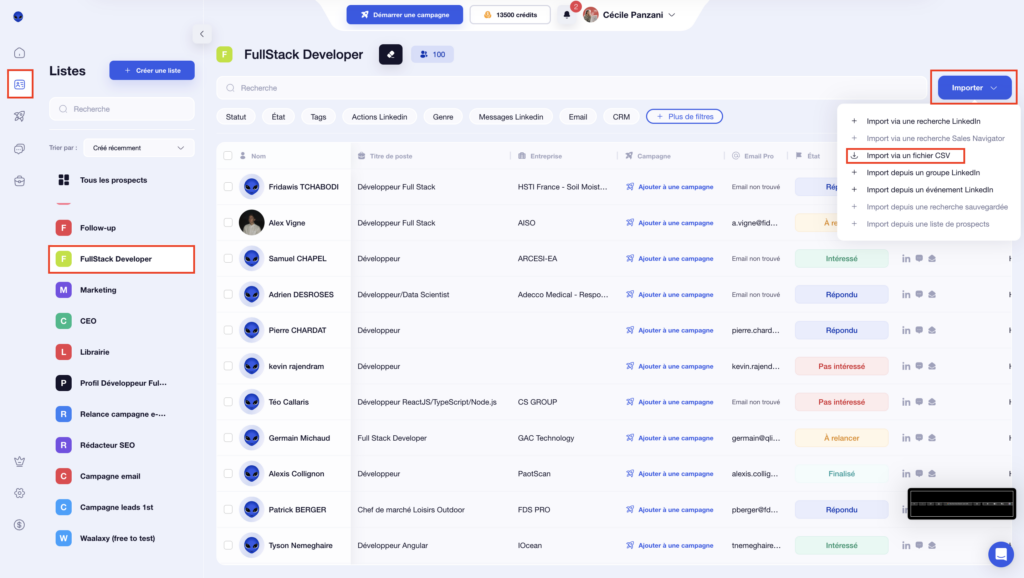Check the Pierre CHARDAT row checkbox
Viewport: 1024px width, 578px height.
click(x=228, y=330)
